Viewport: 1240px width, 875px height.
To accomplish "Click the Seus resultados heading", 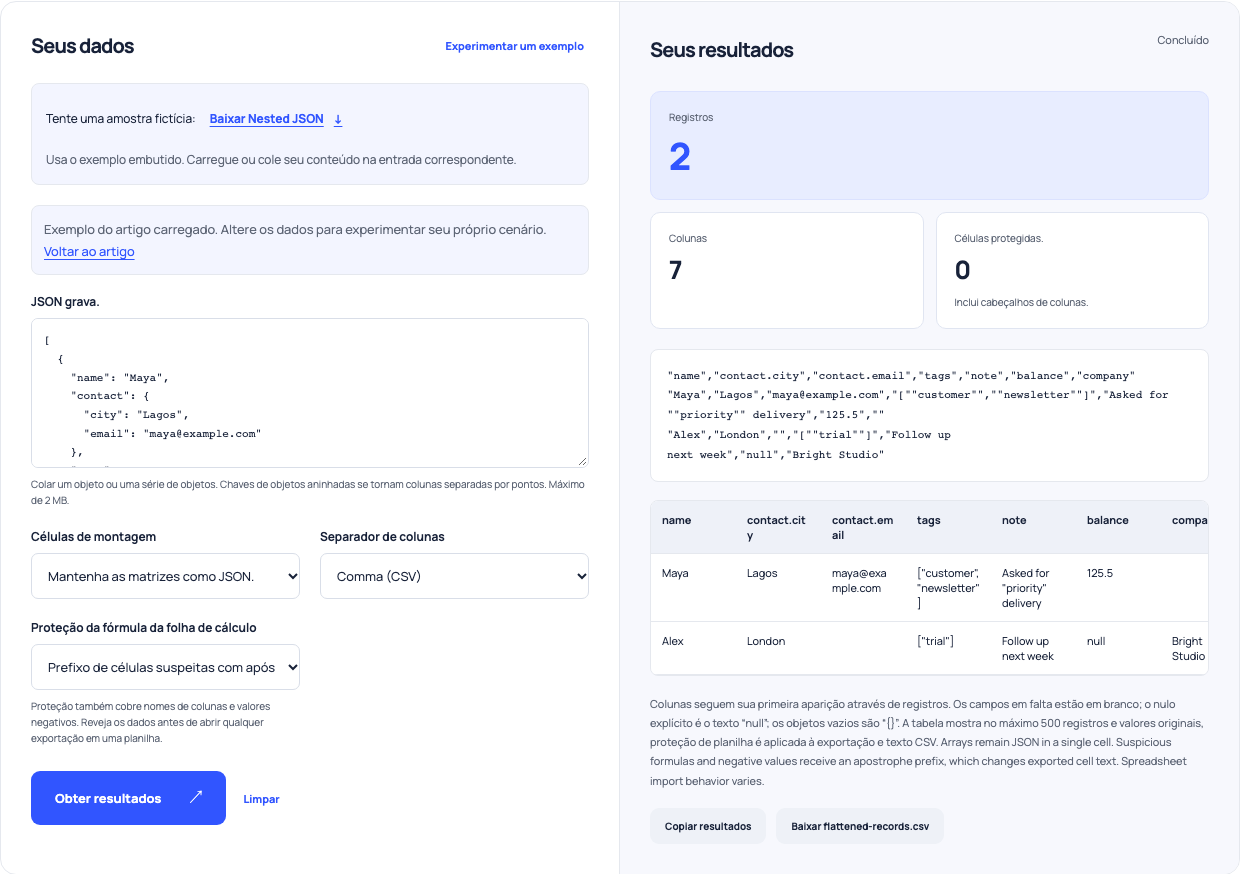I will coord(722,50).
